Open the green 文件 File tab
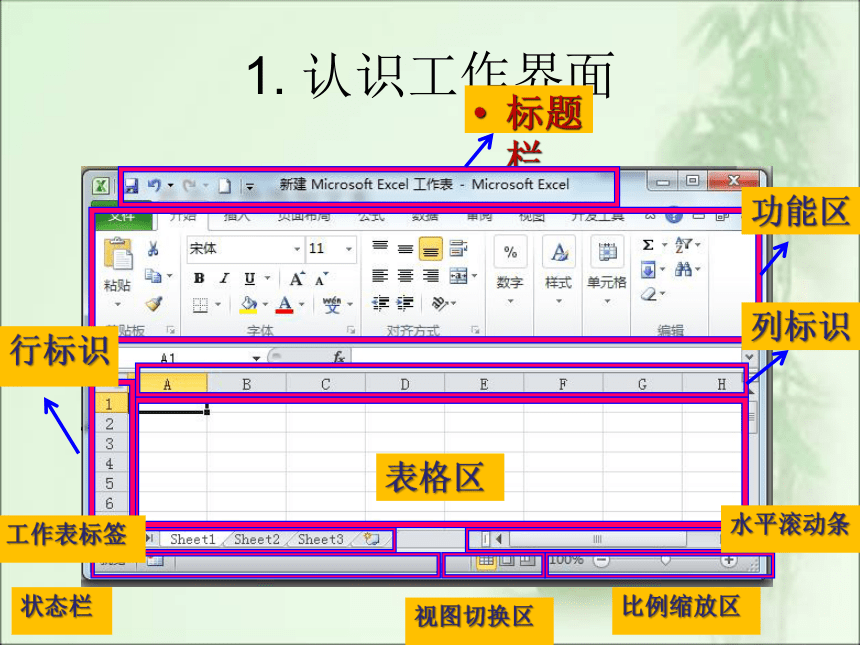Image resolution: width=860 pixels, height=645 pixels. click(x=123, y=219)
